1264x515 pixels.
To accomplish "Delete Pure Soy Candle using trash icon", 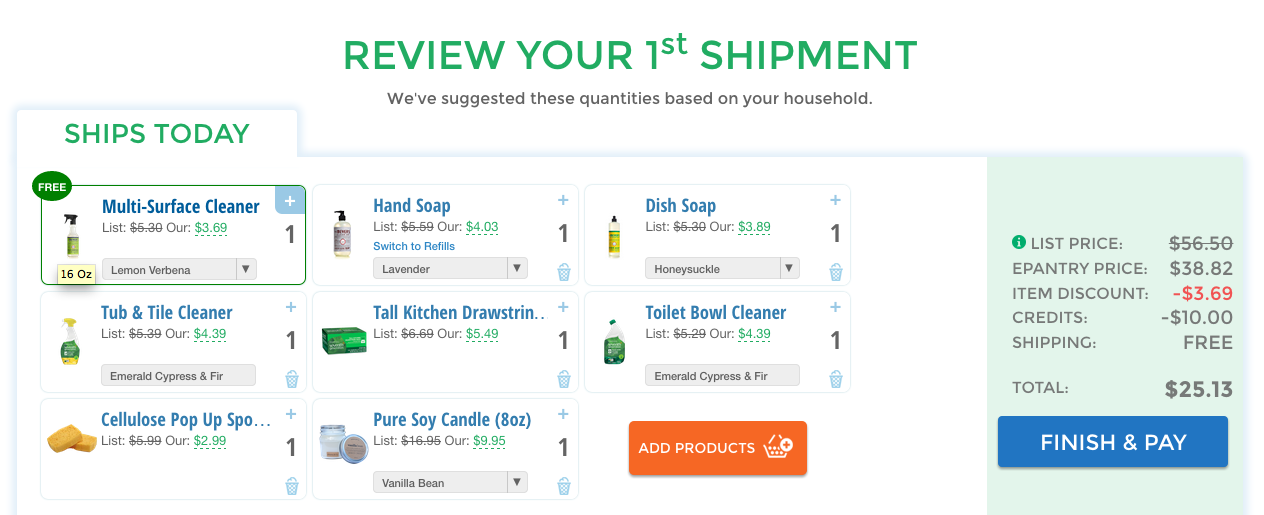I will (x=564, y=486).
